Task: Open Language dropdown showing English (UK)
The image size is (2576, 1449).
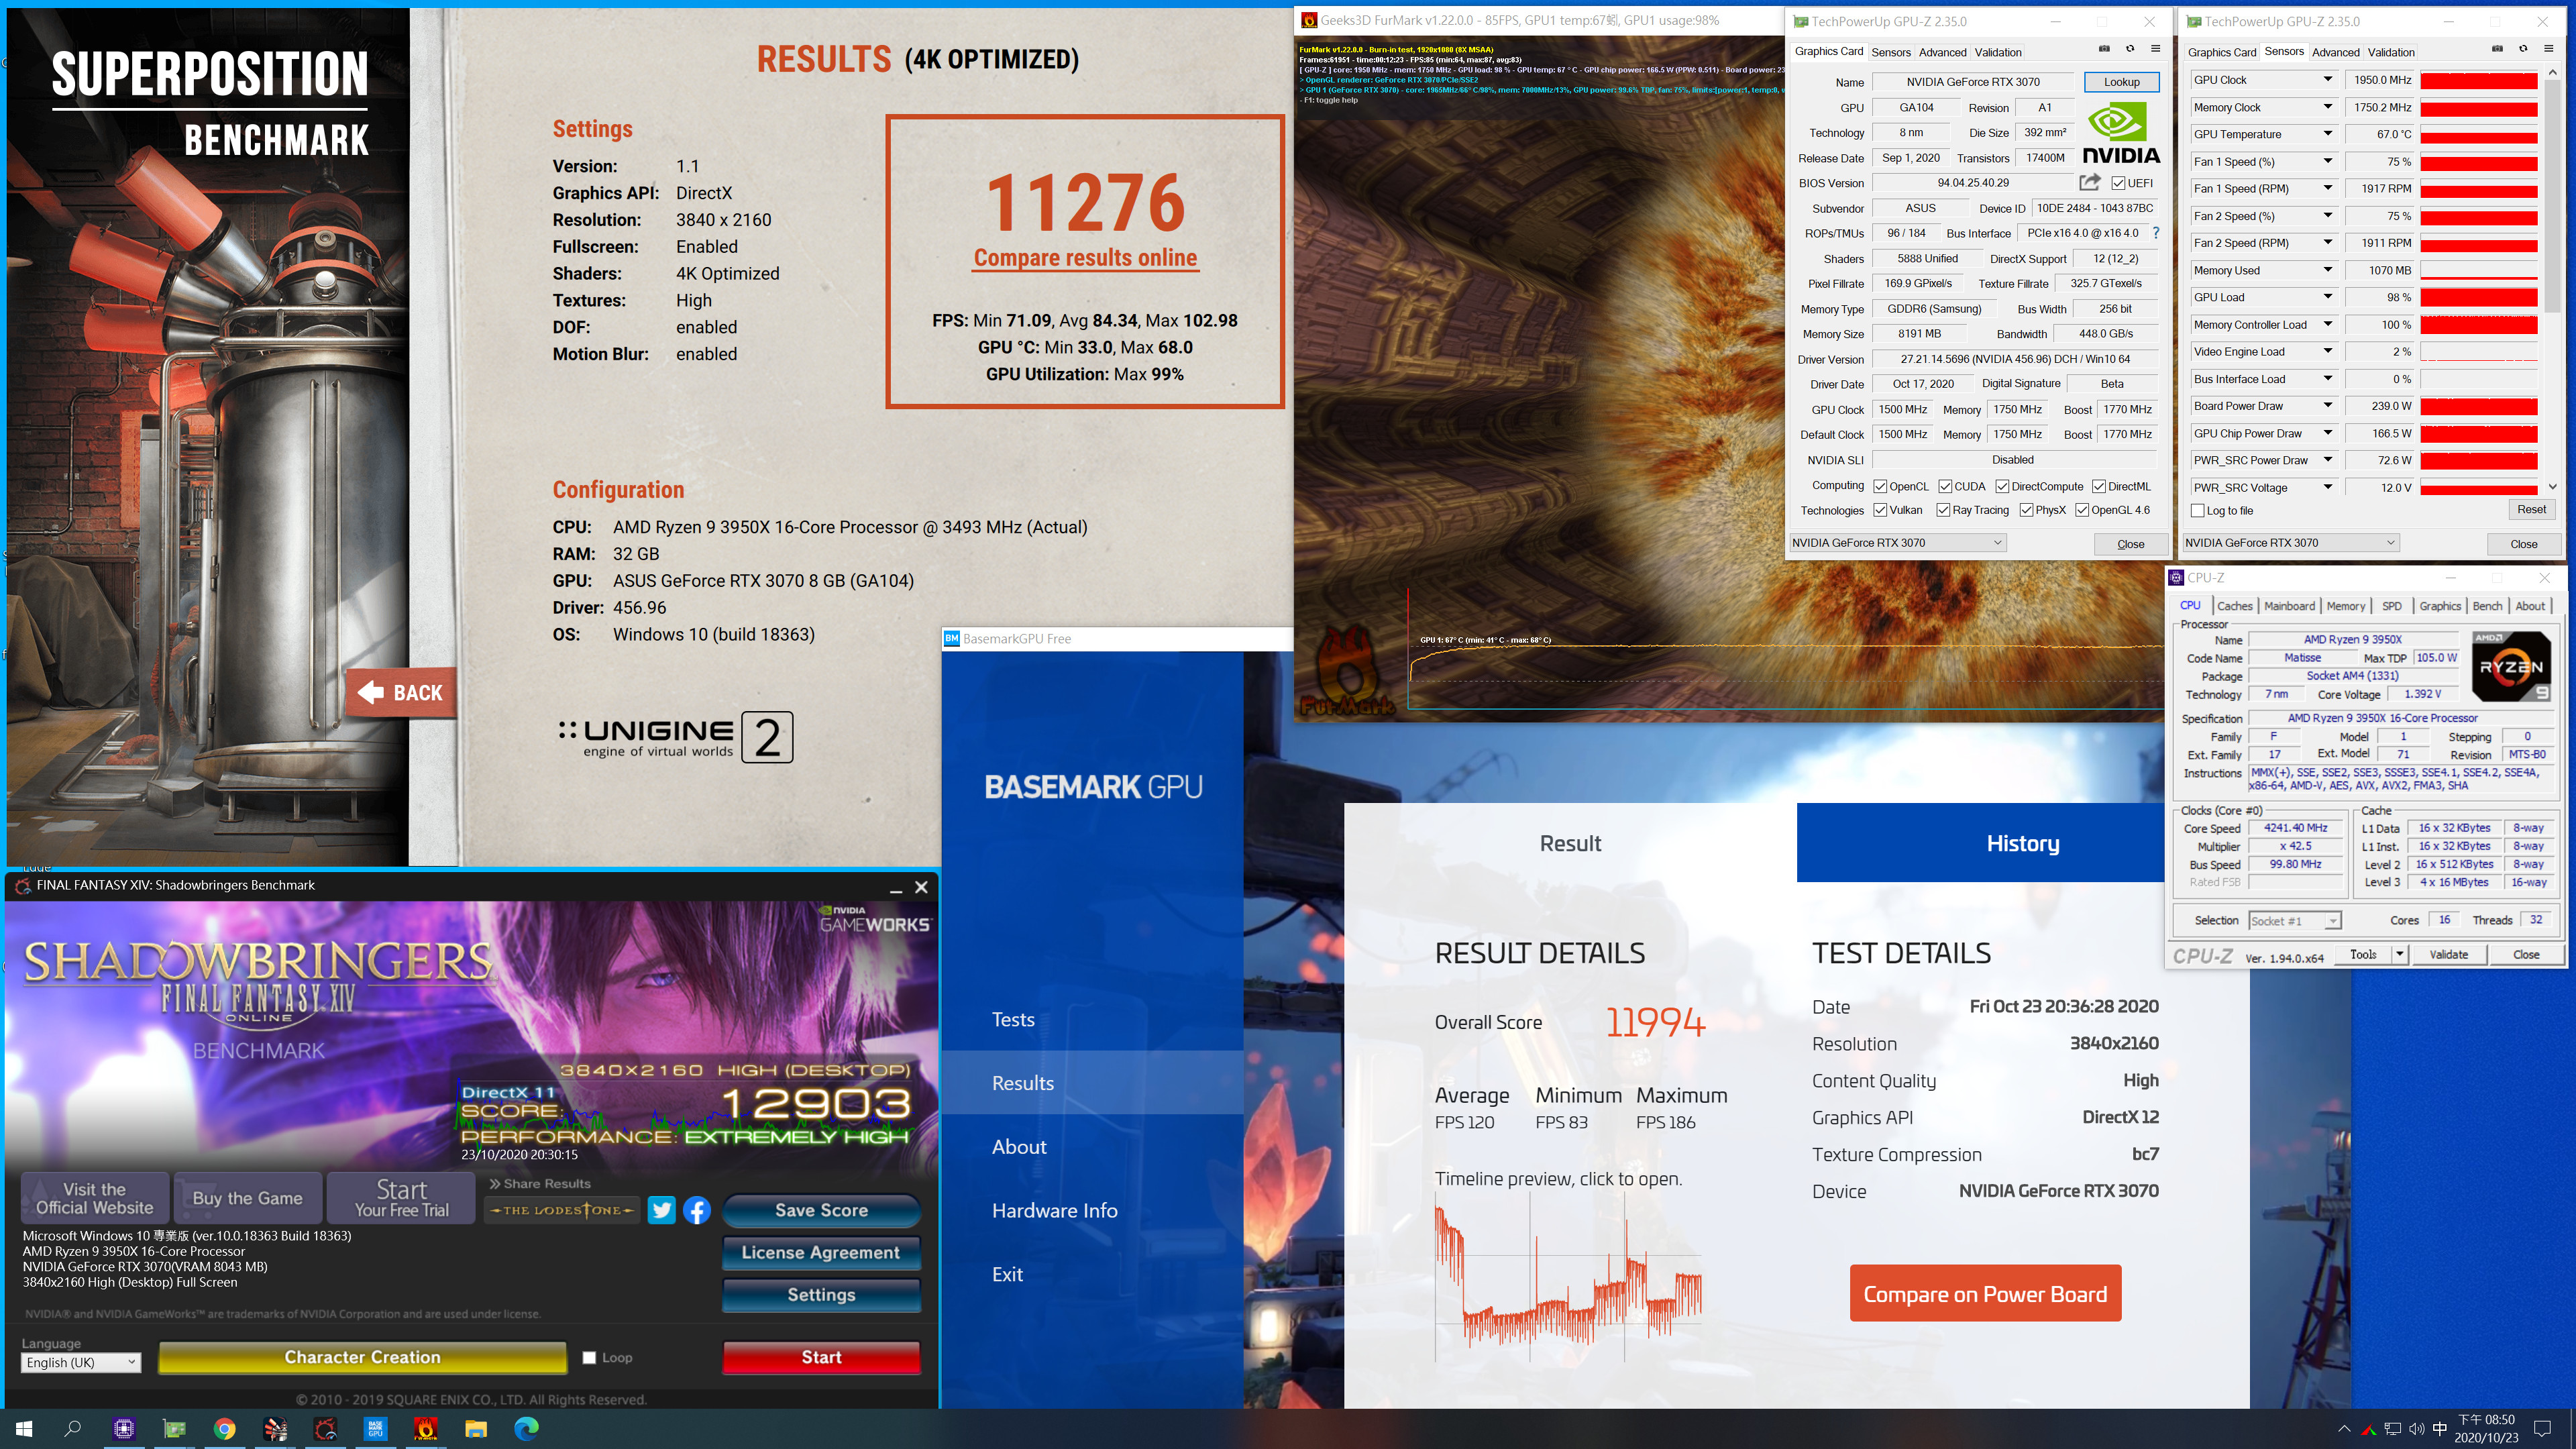Action: point(81,1362)
